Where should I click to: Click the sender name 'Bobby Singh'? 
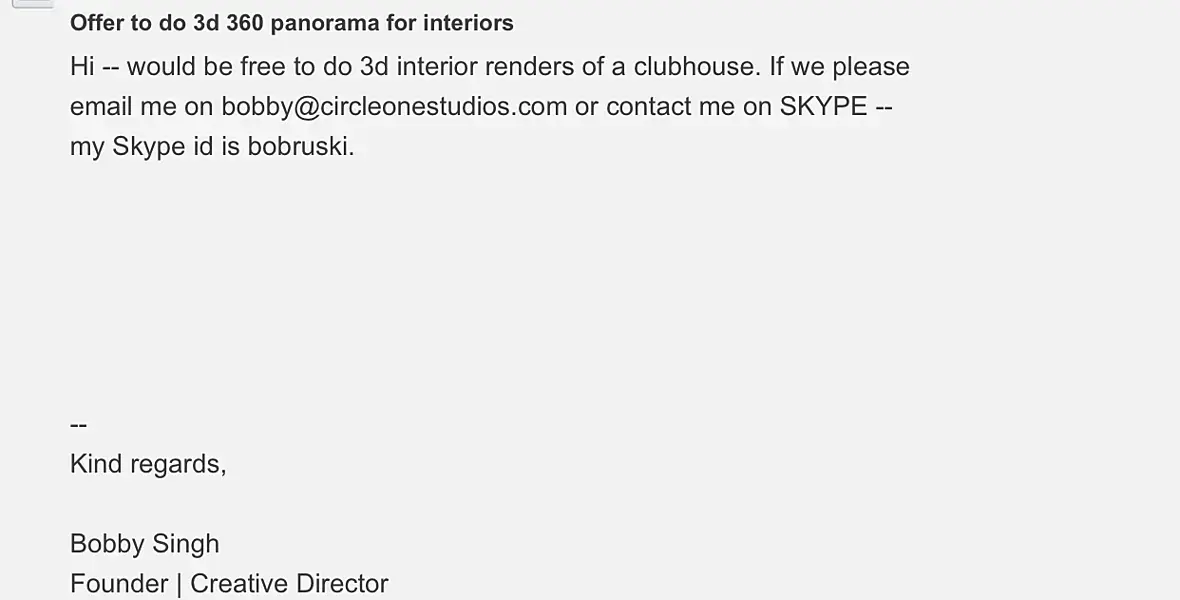pyautogui.click(x=144, y=544)
